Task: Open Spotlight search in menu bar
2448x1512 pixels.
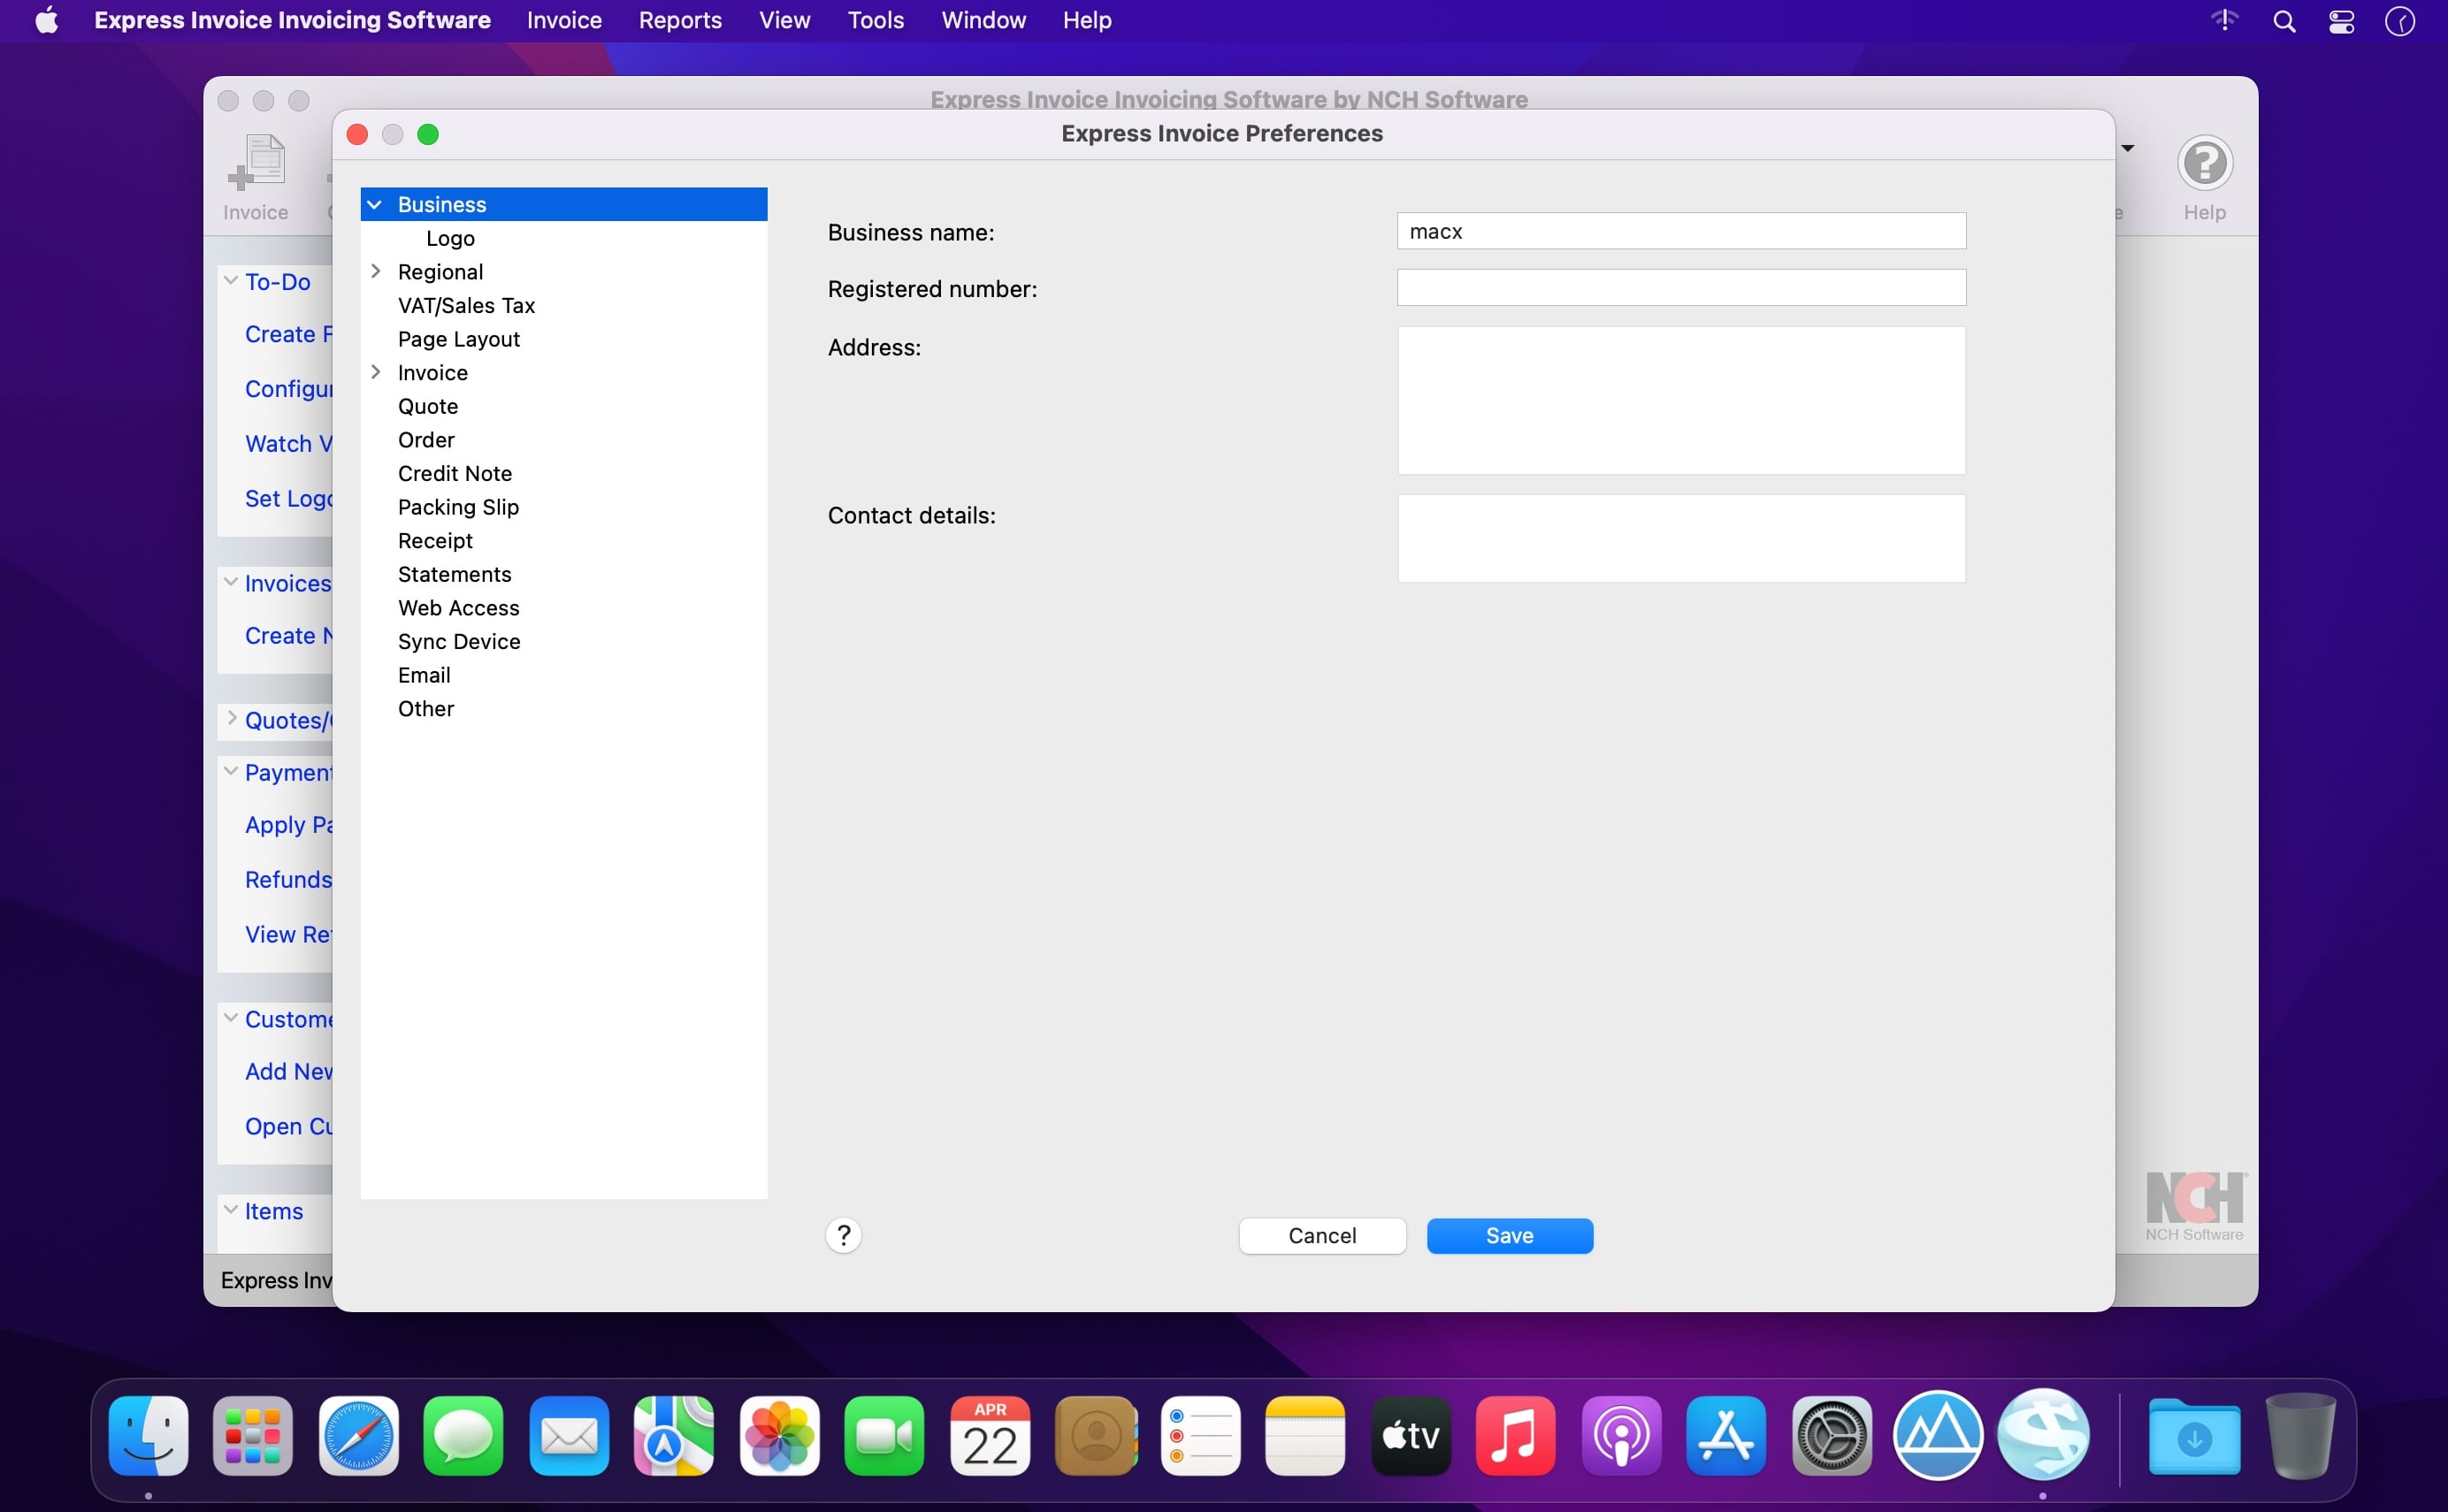Action: [2284, 21]
